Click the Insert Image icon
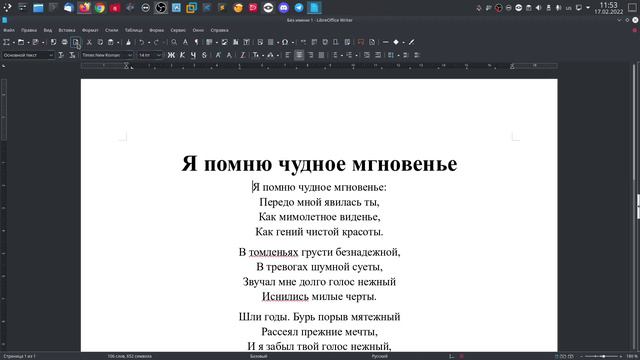The image size is (640, 360). coord(224,42)
